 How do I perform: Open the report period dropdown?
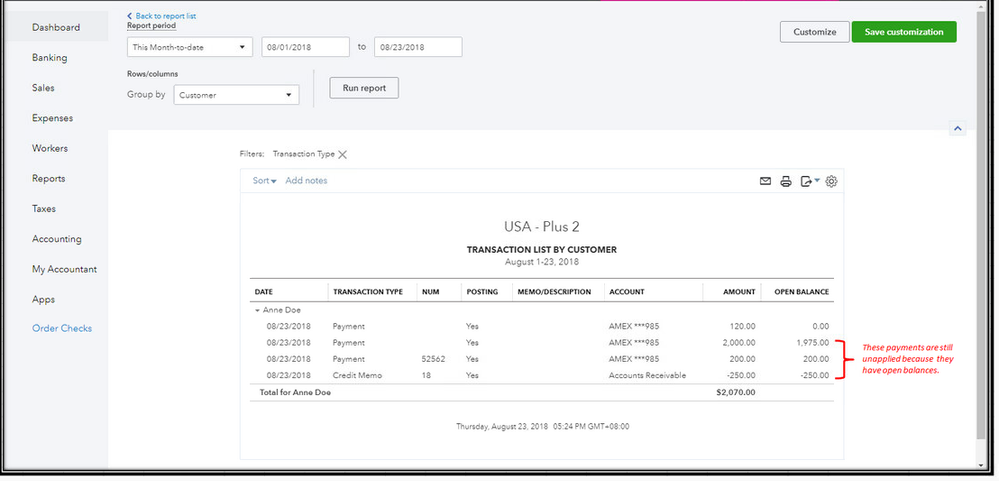pyautogui.click(x=190, y=47)
